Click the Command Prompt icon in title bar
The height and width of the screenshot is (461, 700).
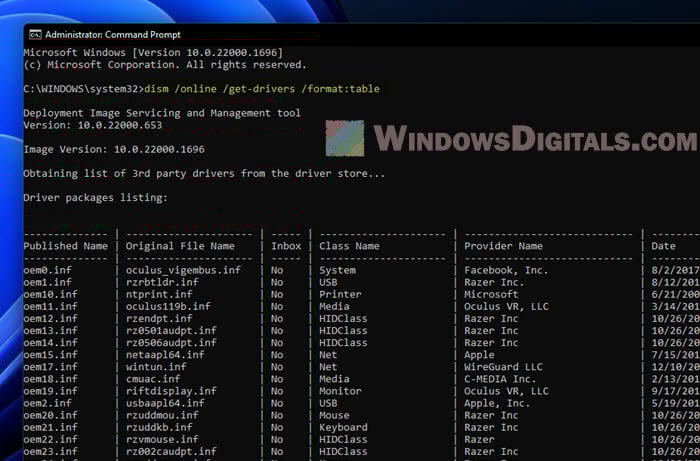pyautogui.click(x=35, y=35)
